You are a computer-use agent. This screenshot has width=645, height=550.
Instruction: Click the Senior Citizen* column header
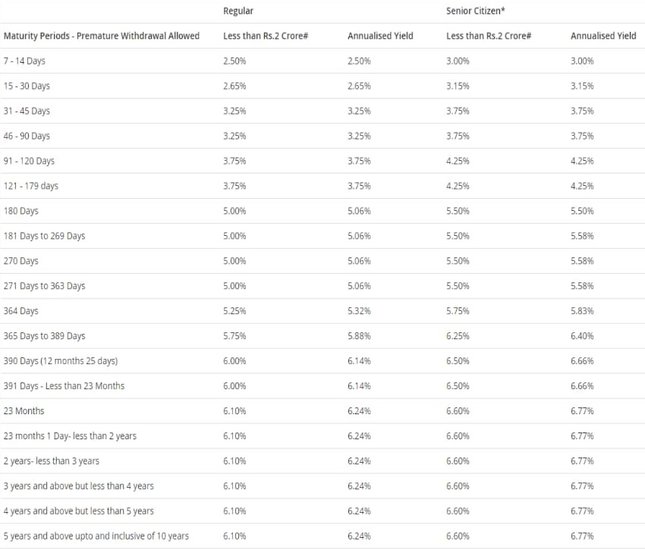pos(475,11)
